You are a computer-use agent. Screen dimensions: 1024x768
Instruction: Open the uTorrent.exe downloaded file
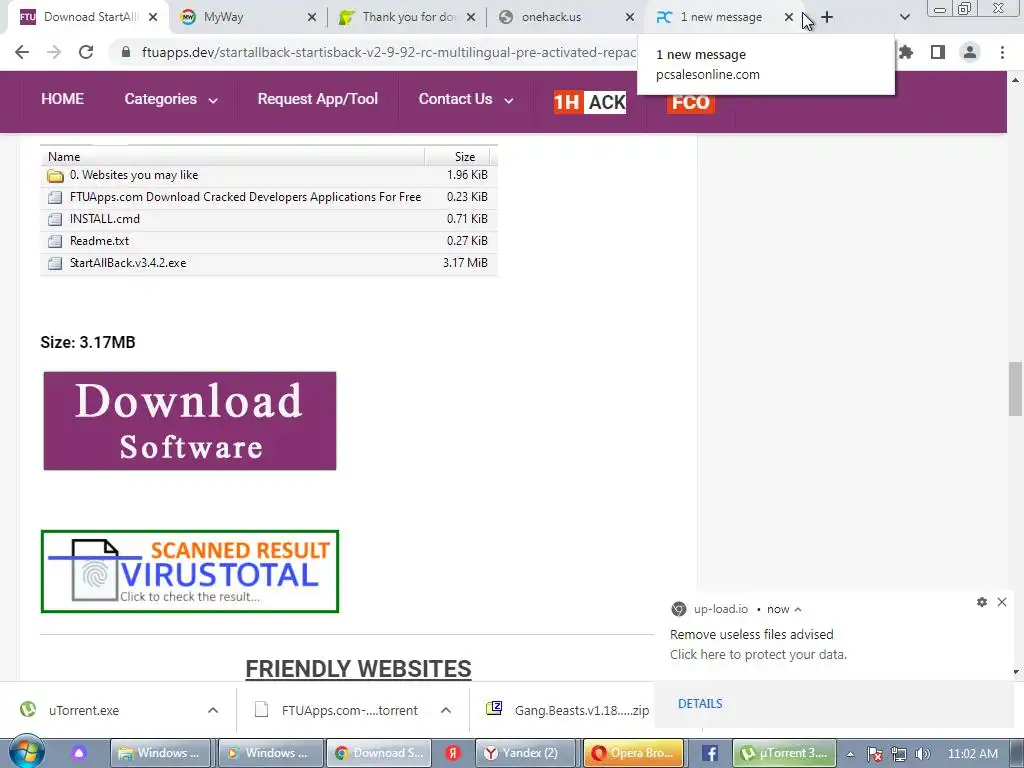84,710
